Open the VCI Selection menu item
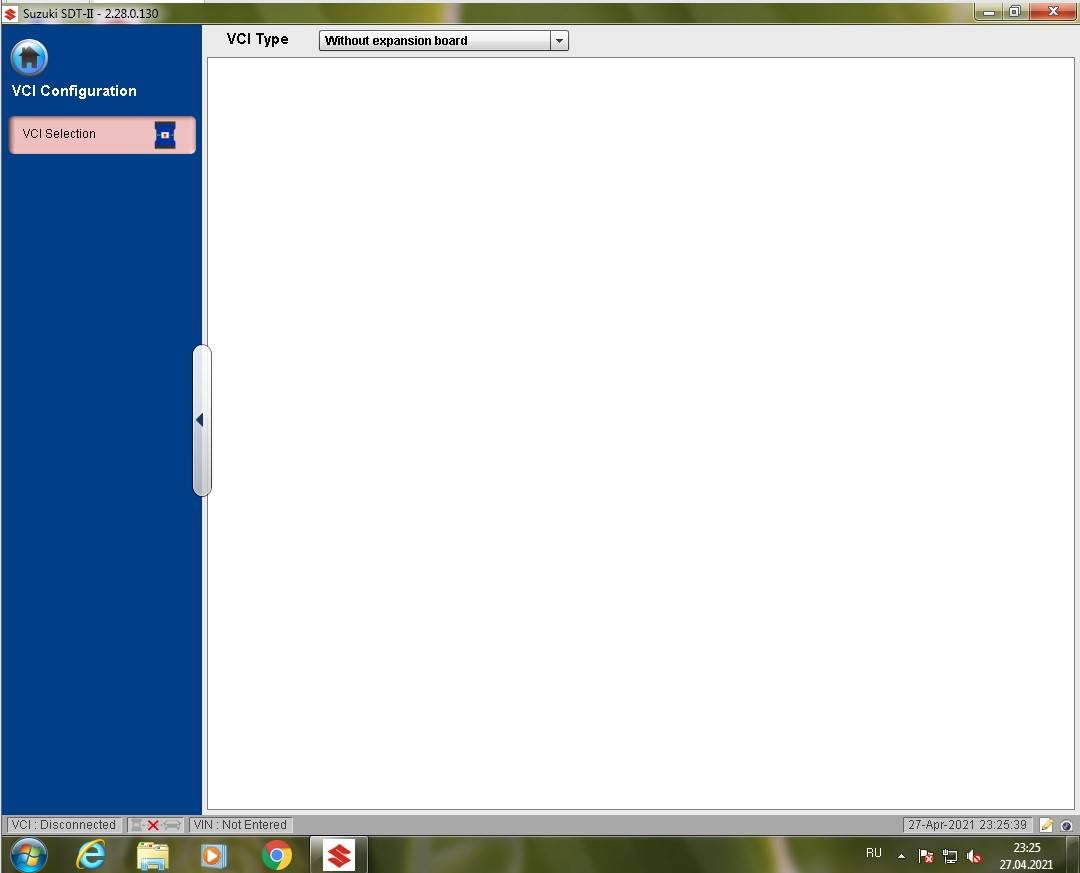Screen dimensions: 1080x873 102,134
